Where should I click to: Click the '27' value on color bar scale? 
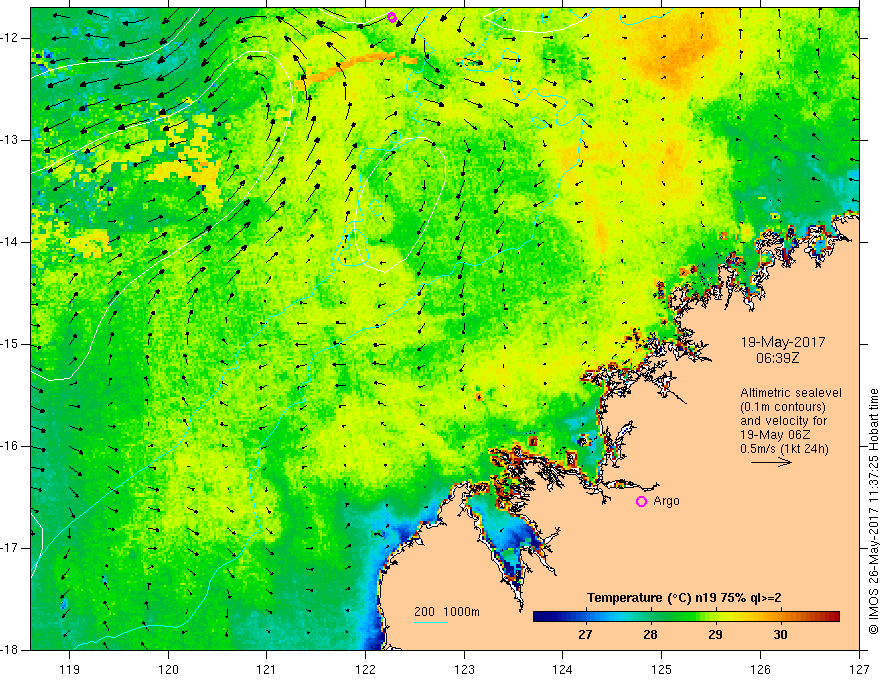click(585, 635)
